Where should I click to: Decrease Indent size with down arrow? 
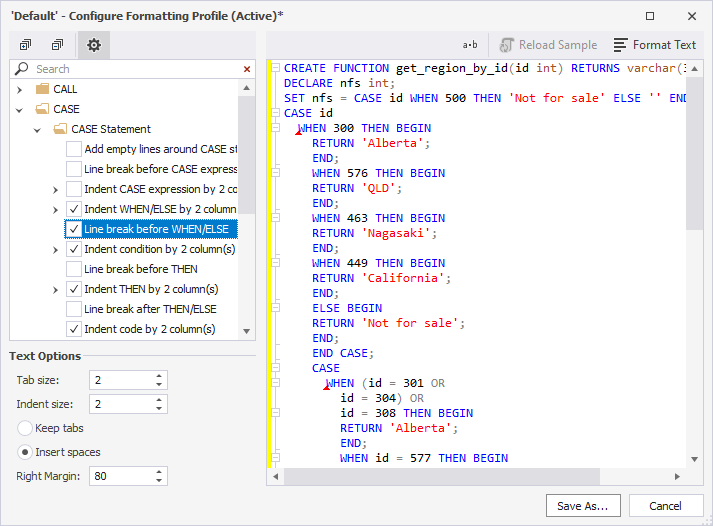tap(159, 409)
